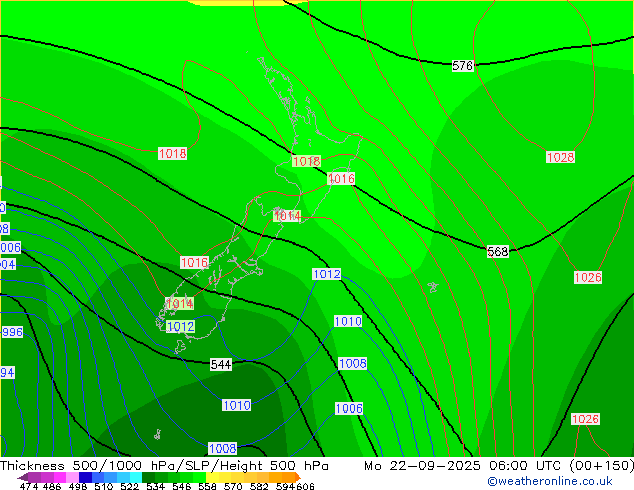Click the red 1026 label below the 1028 label
The width and height of the screenshot is (634, 490).
[588, 277]
